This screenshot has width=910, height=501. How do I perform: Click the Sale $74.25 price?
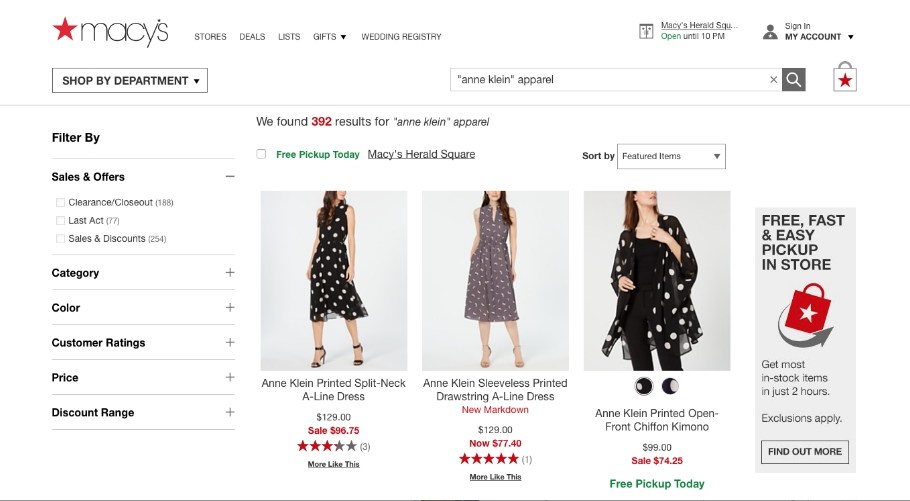coord(657,460)
